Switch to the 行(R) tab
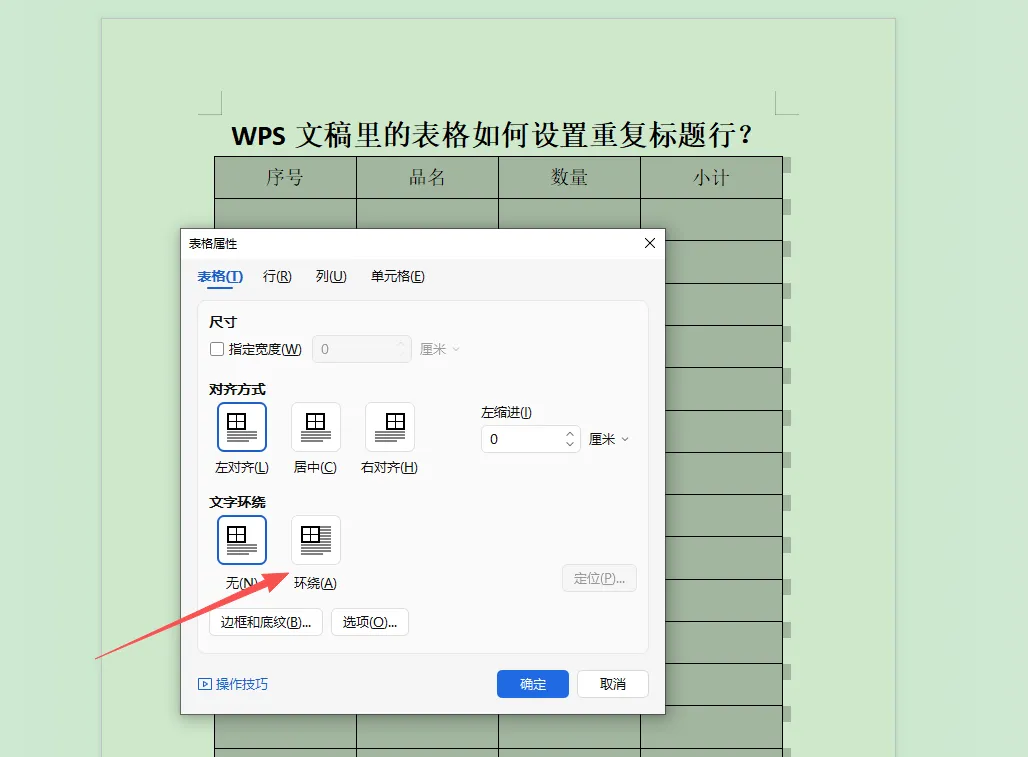This screenshot has width=1028, height=757. [277, 277]
